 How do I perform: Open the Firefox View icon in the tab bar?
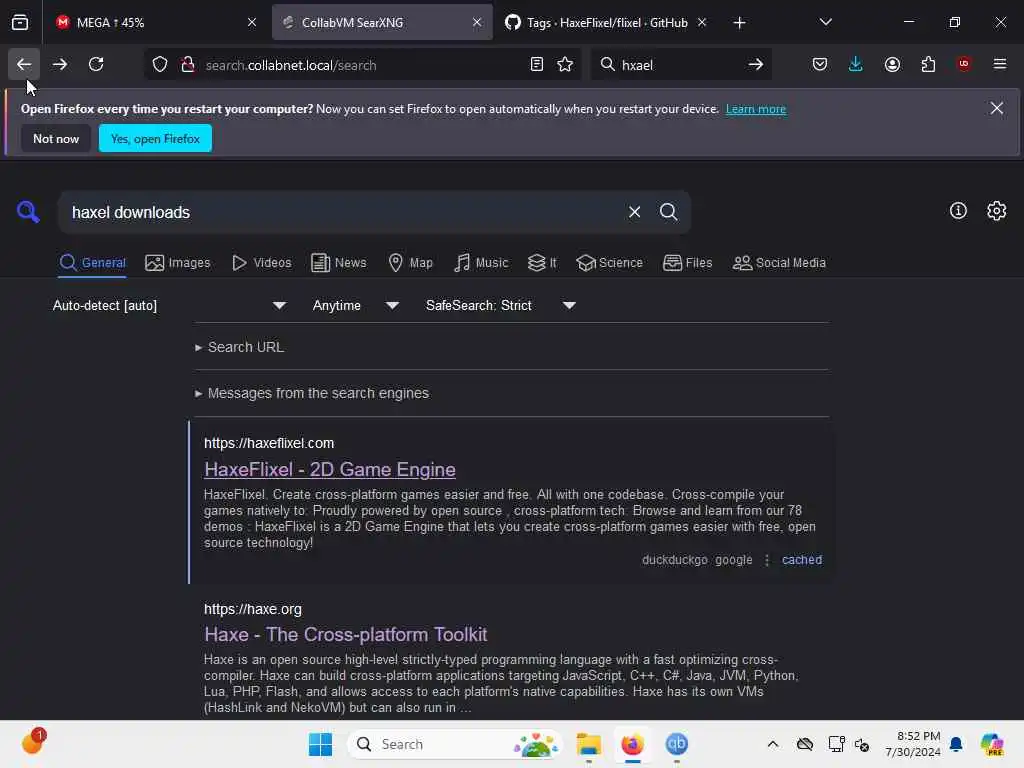pyautogui.click(x=20, y=22)
